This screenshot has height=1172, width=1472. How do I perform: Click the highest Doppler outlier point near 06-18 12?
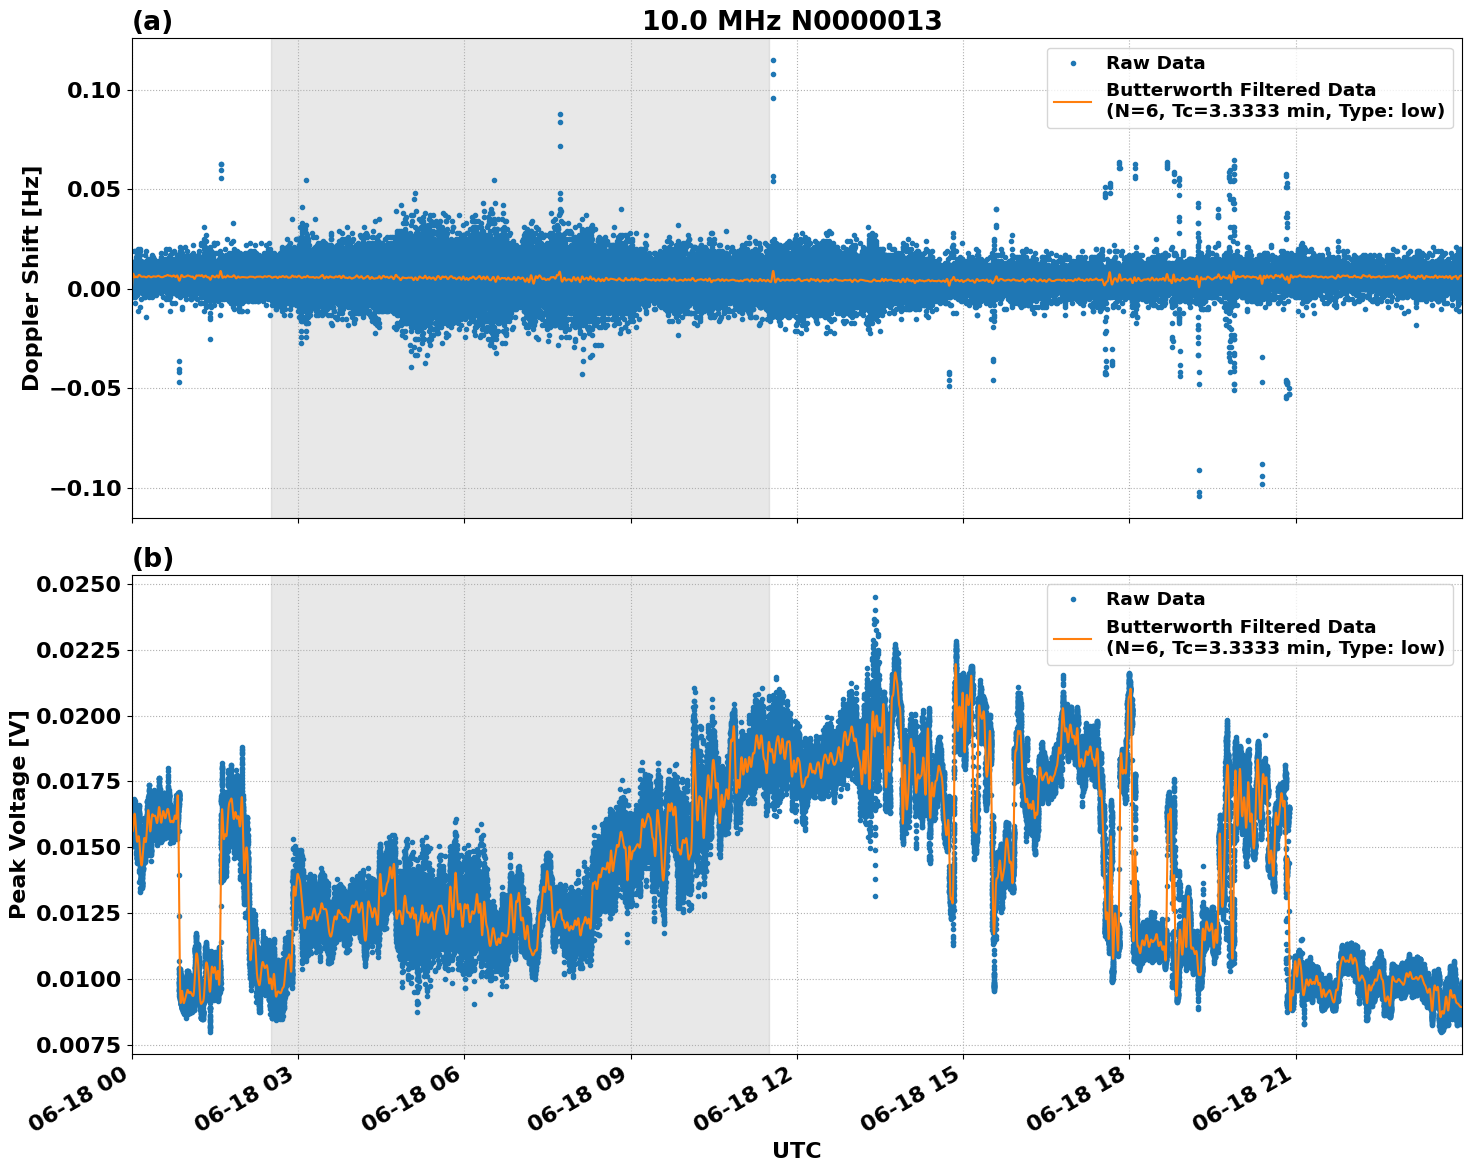(x=772, y=61)
